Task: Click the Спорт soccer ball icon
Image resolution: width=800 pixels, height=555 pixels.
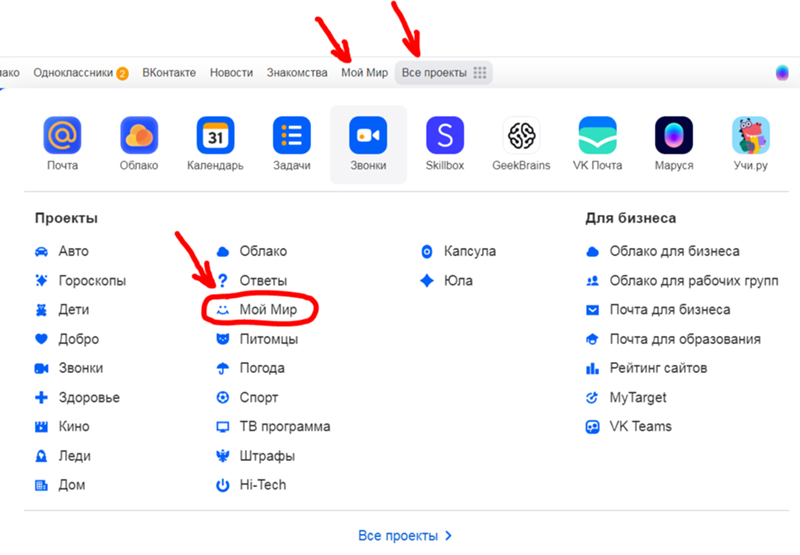Action: [x=222, y=397]
